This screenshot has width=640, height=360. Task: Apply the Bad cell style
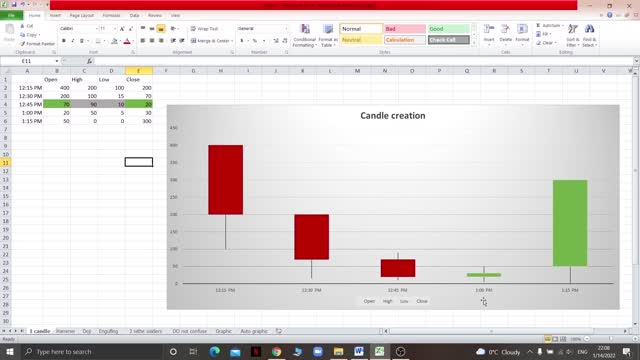(x=404, y=29)
